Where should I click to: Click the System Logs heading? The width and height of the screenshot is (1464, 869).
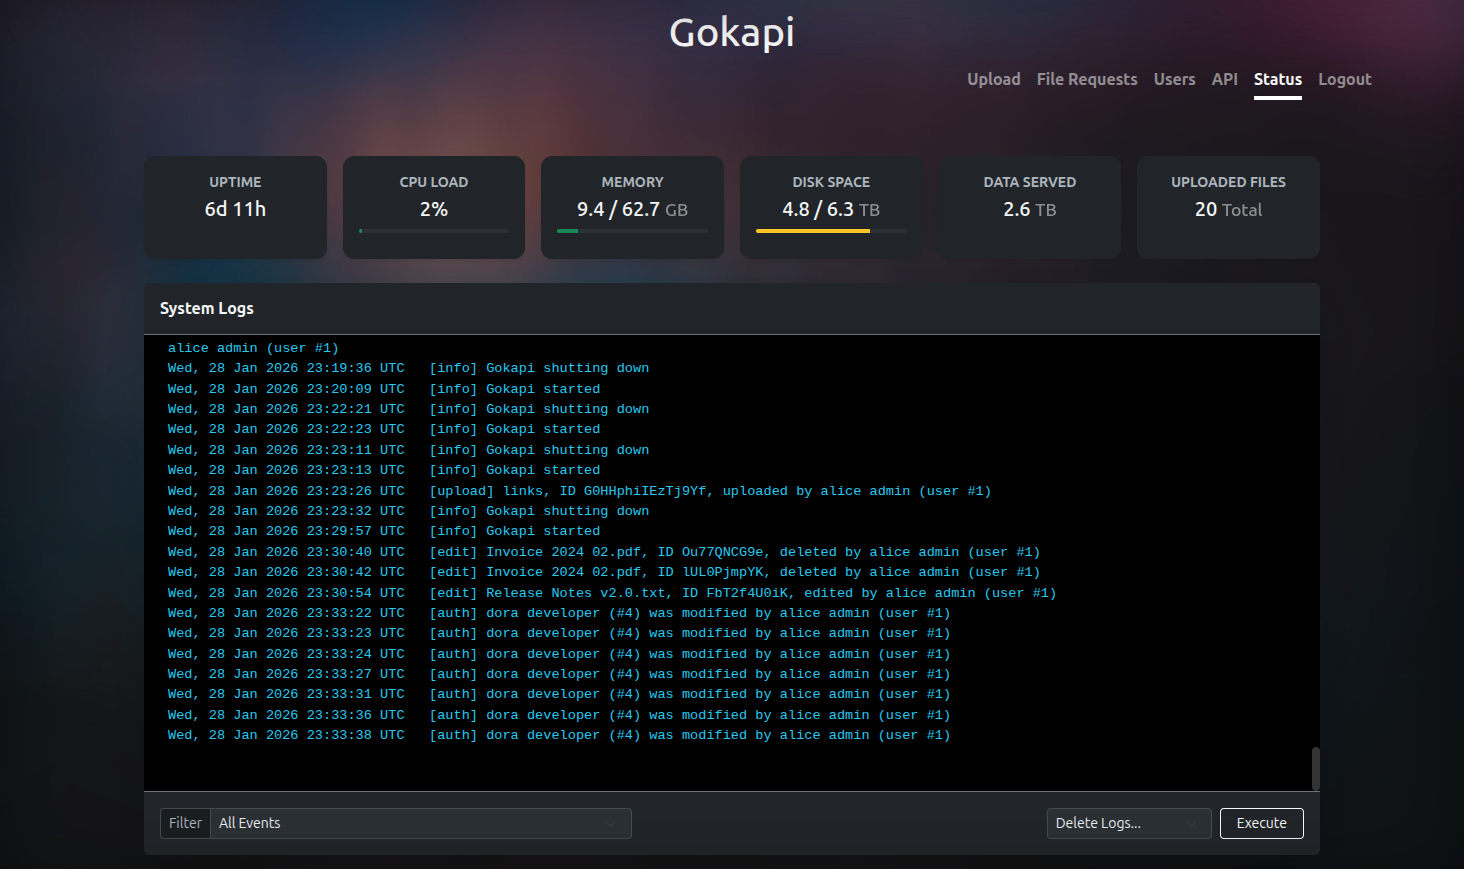pyautogui.click(x=207, y=308)
